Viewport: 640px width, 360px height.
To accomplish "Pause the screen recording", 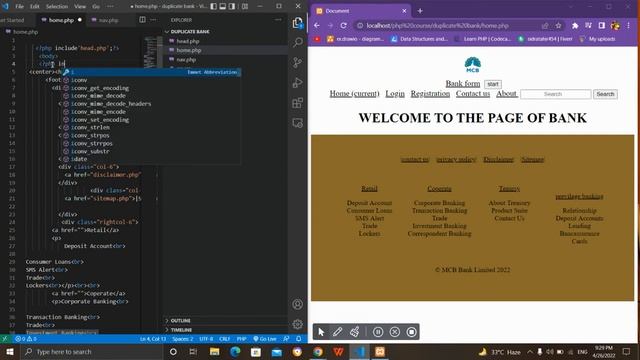I will click(x=378, y=332).
